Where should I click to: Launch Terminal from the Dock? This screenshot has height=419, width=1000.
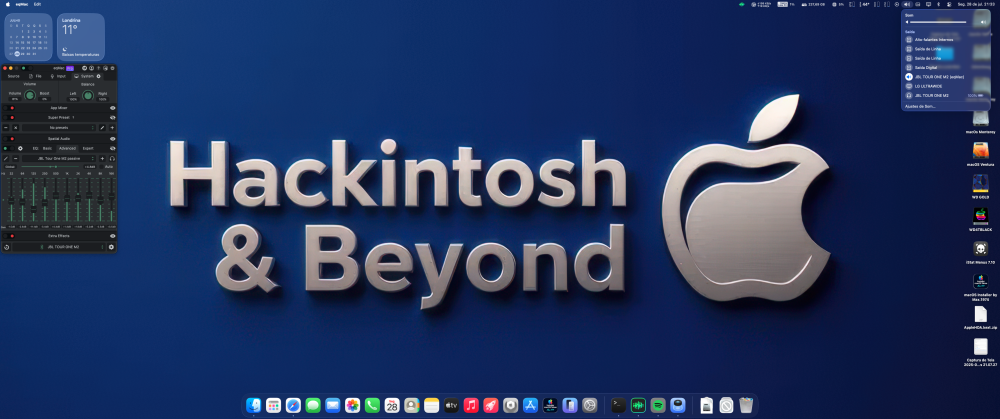(x=619, y=405)
